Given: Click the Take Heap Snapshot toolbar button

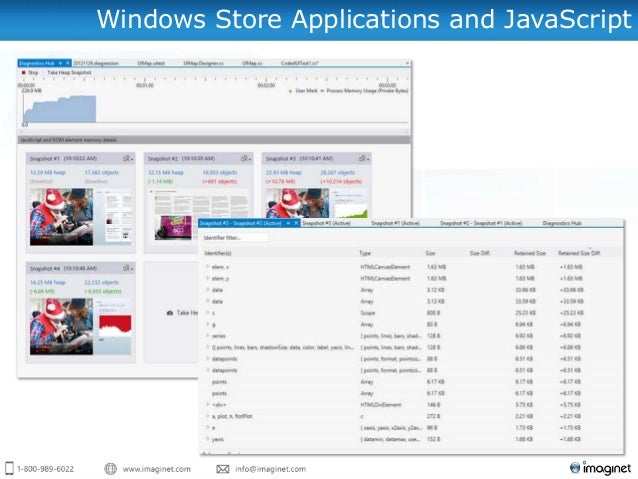Looking at the screenshot, I should click(x=69, y=72).
